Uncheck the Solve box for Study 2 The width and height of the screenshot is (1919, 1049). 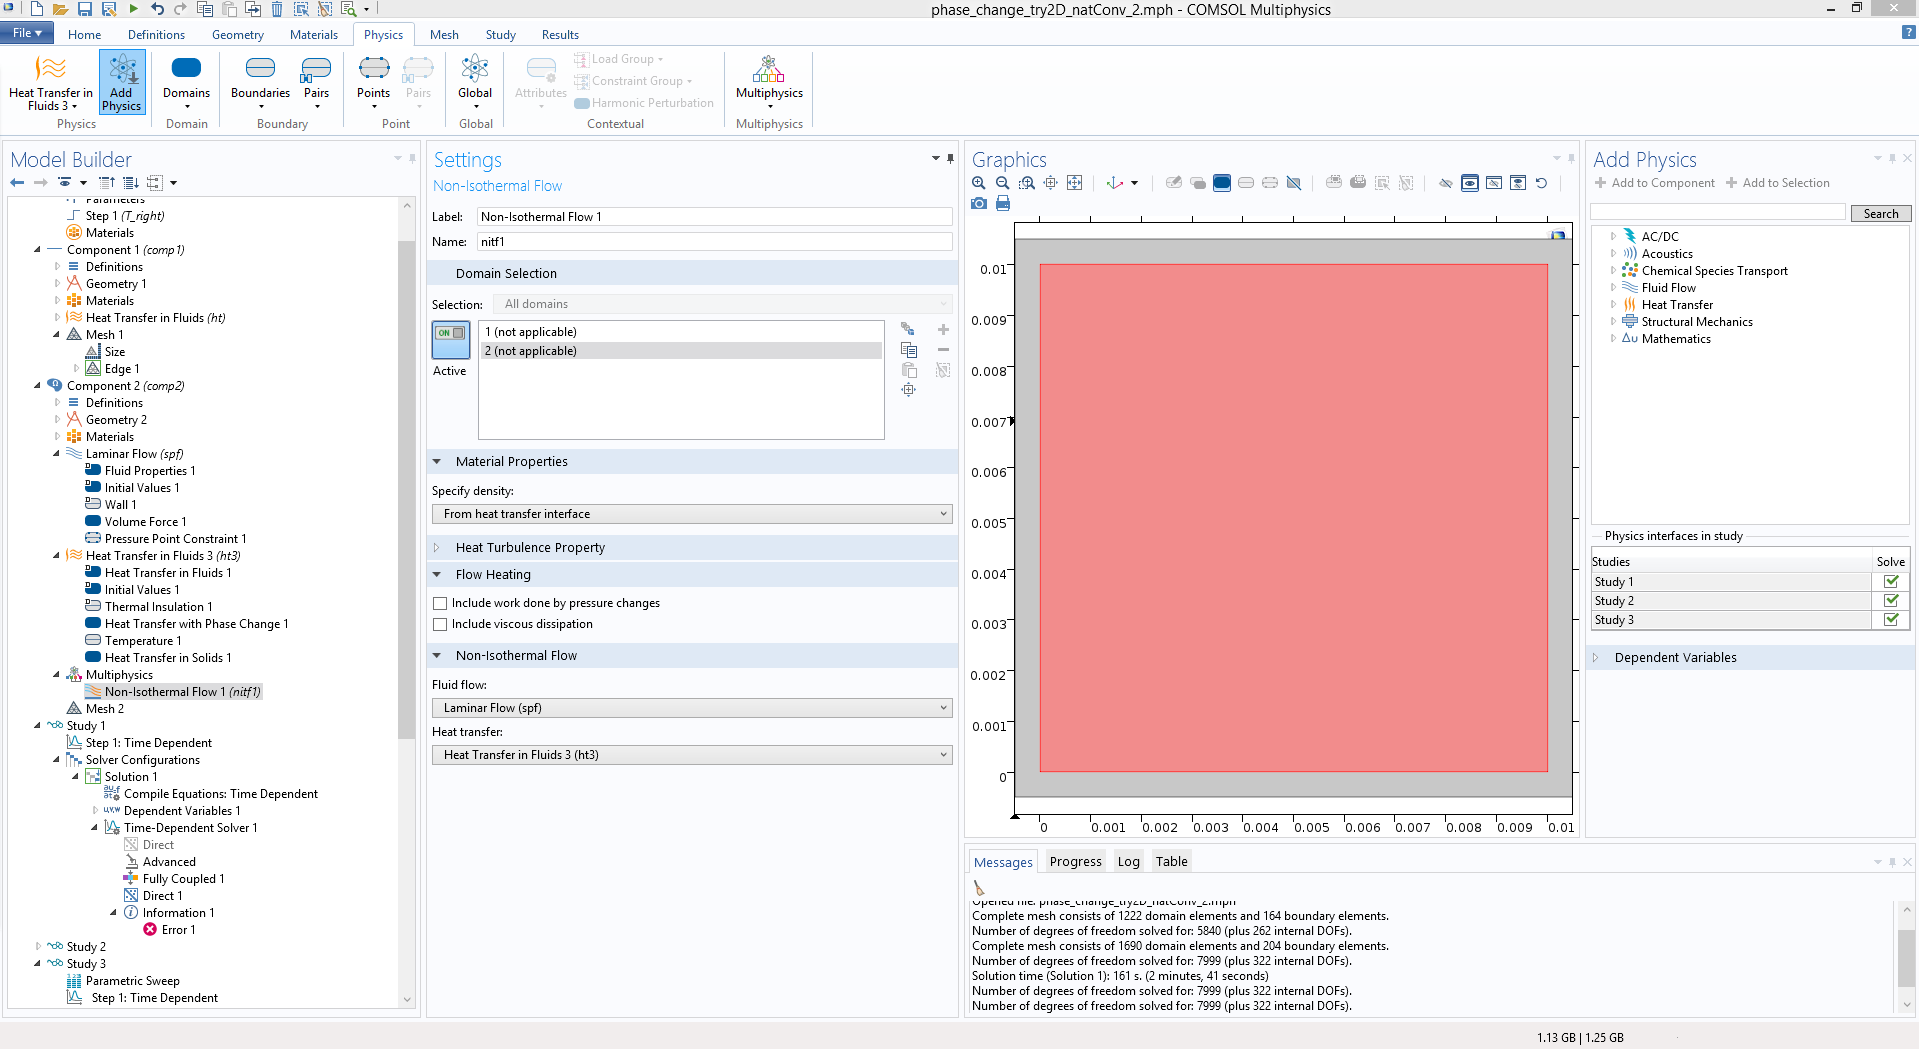coord(1890,600)
